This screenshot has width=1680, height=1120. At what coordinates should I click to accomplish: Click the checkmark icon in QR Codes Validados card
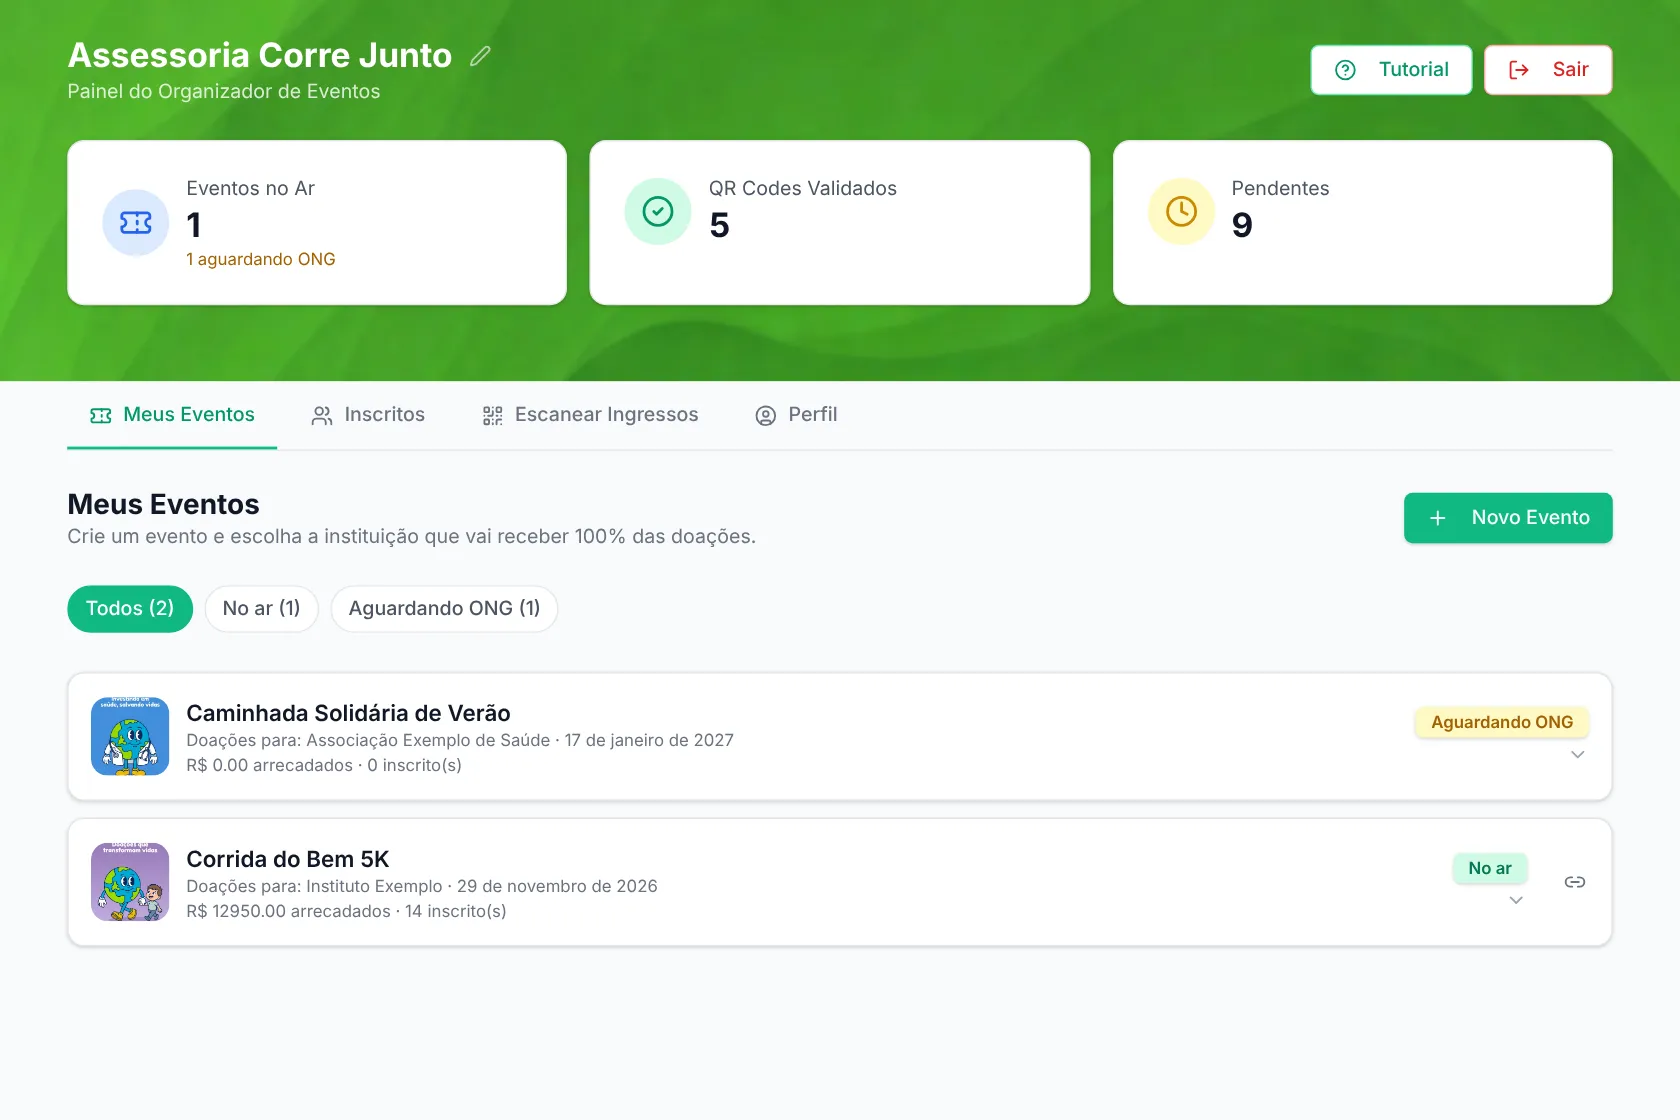pyautogui.click(x=658, y=211)
